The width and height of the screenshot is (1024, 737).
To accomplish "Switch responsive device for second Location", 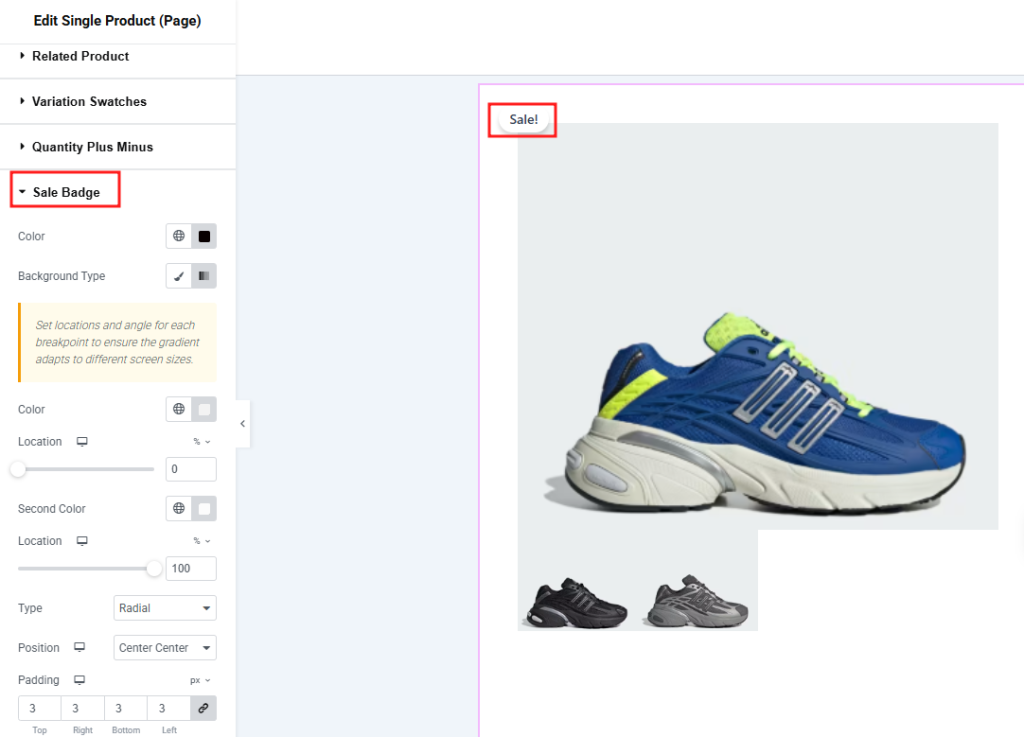I will point(82,541).
